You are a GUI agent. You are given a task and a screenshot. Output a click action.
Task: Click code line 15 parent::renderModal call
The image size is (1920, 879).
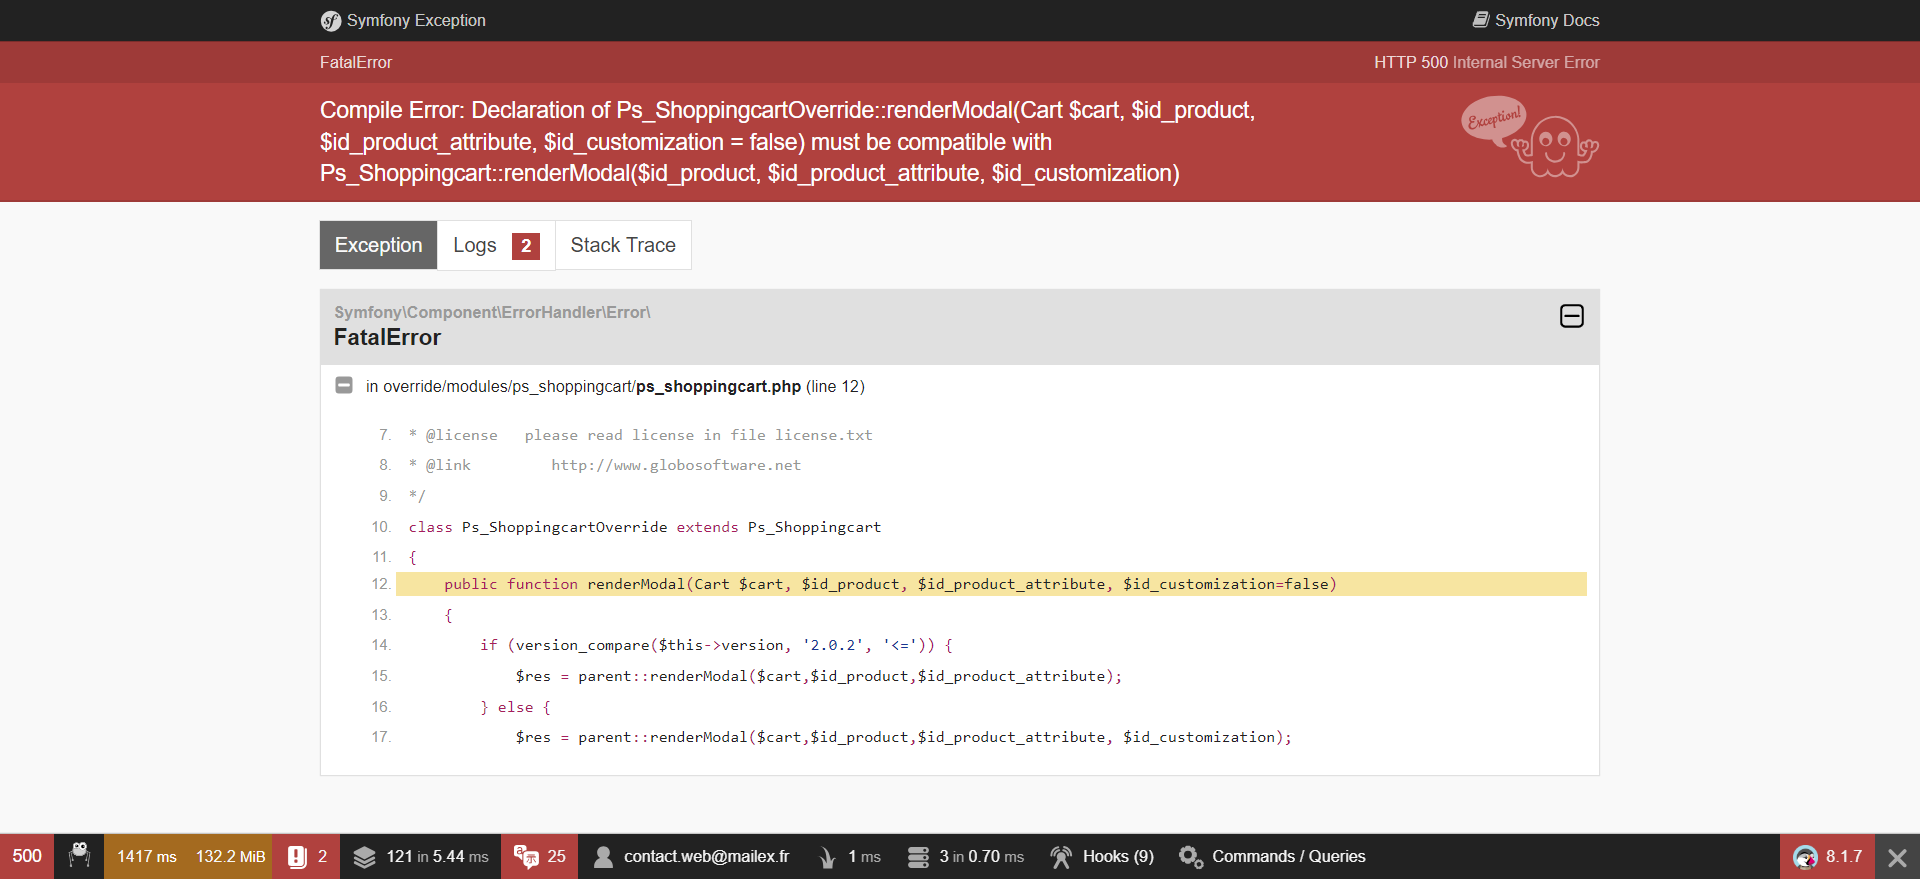[818, 676]
